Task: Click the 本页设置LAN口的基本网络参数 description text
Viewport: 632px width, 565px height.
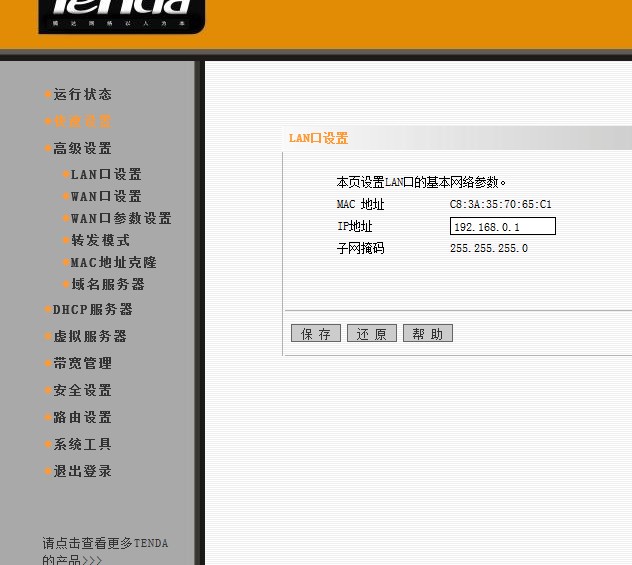Action: pyautogui.click(x=421, y=183)
